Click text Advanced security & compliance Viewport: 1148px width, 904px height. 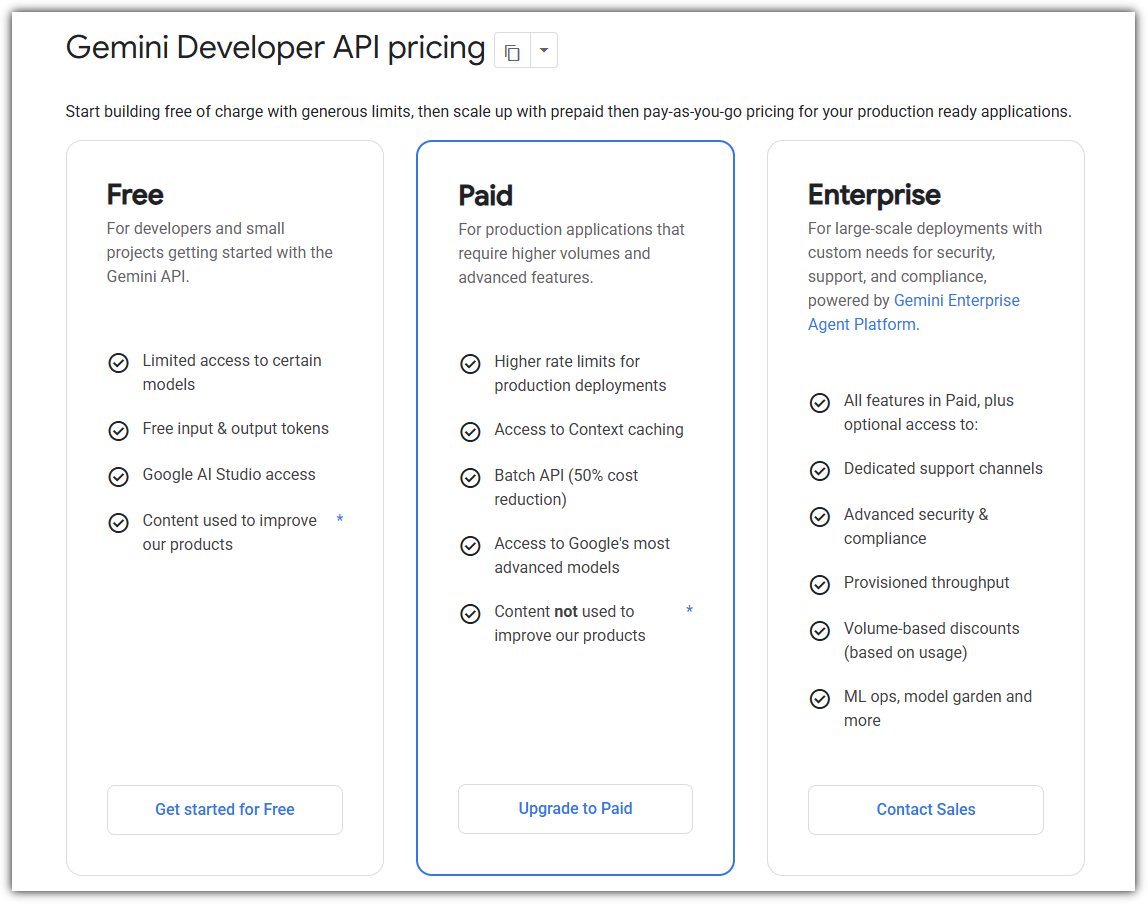(916, 526)
